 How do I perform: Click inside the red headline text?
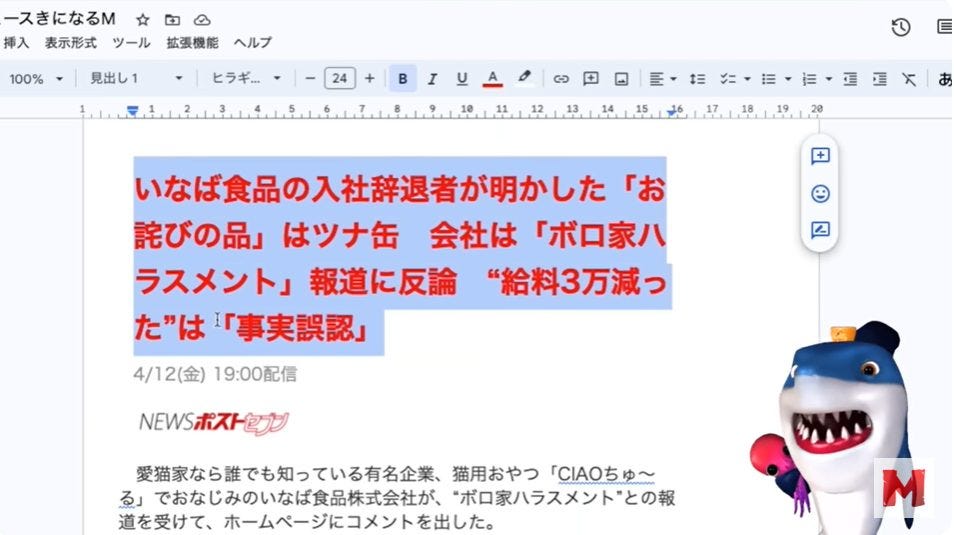coord(400,258)
